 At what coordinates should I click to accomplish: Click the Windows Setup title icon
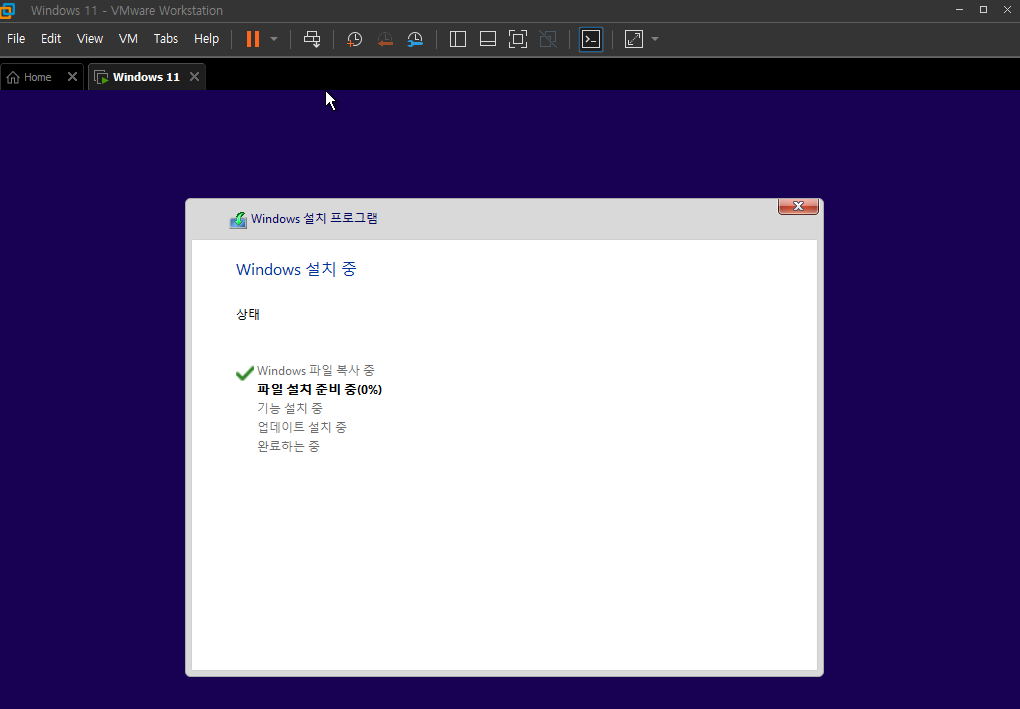point(238,220)
